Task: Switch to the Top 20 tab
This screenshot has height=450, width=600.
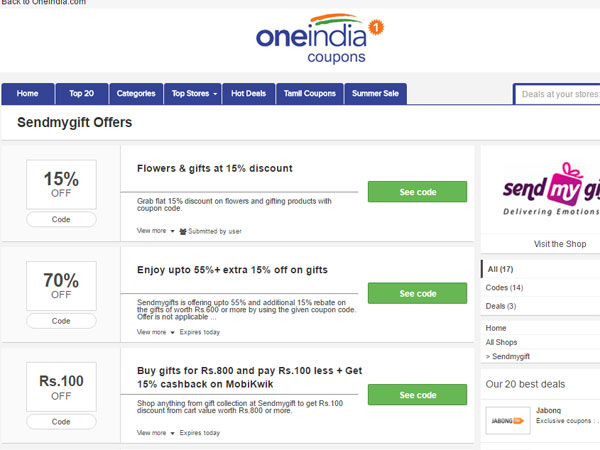Action: click(x=82, y=94)
